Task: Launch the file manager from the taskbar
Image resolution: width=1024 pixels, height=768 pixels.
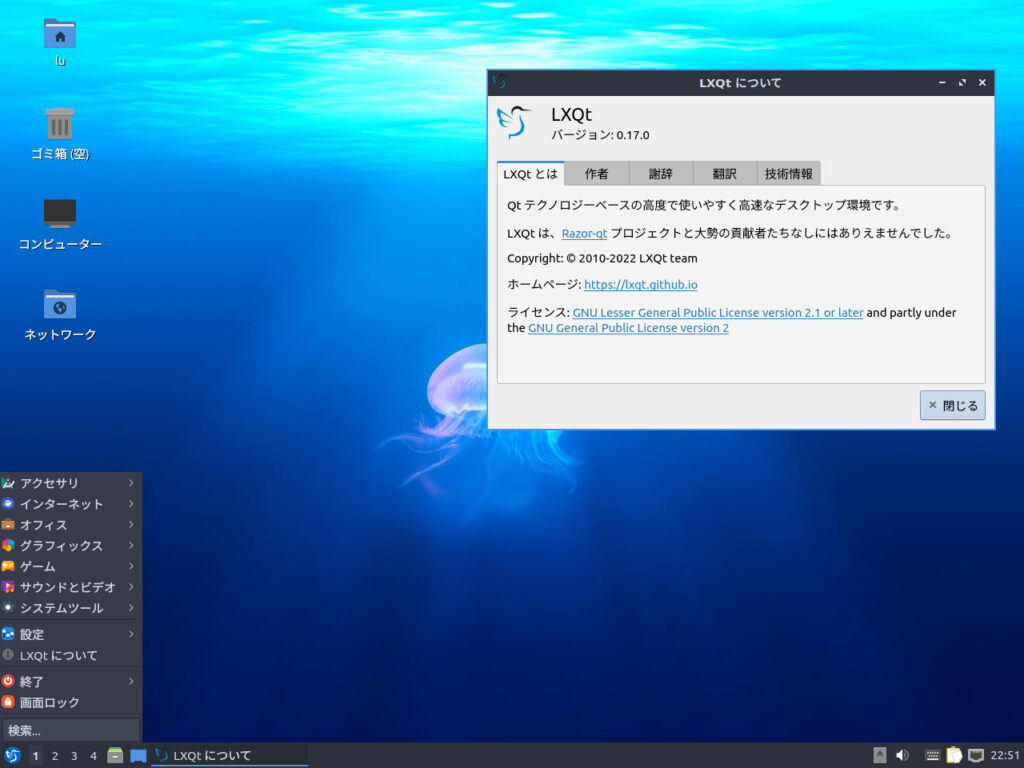Action: [x=115, y=755]
